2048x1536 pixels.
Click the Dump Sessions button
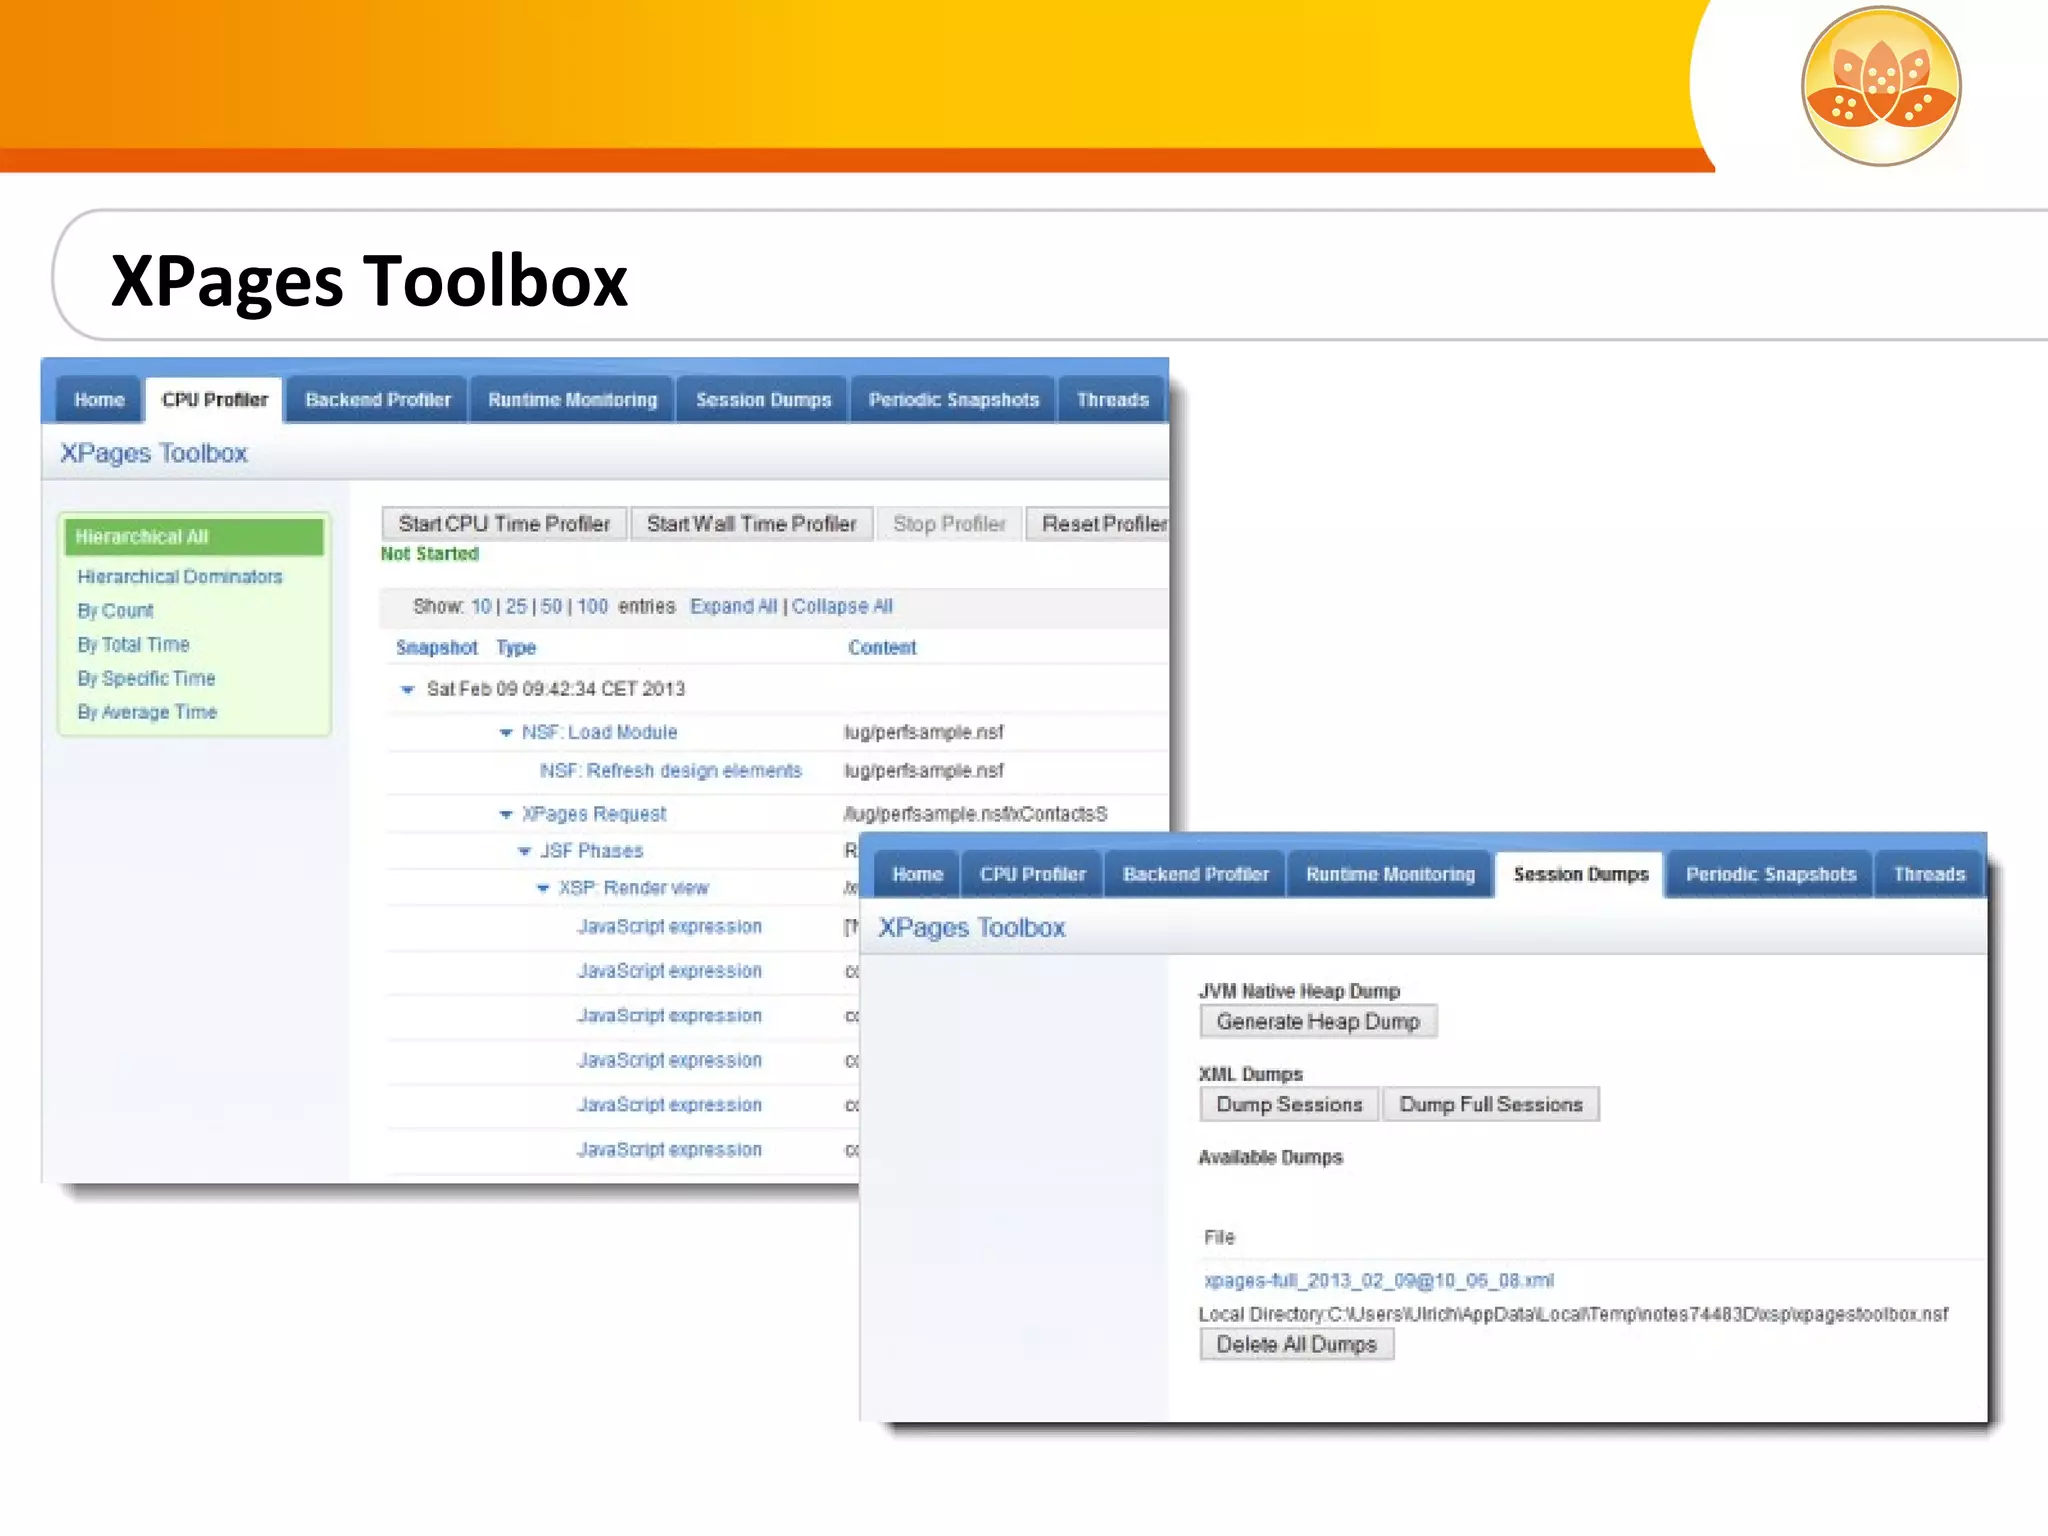pyautogui.click(x=1289, y=1105)
